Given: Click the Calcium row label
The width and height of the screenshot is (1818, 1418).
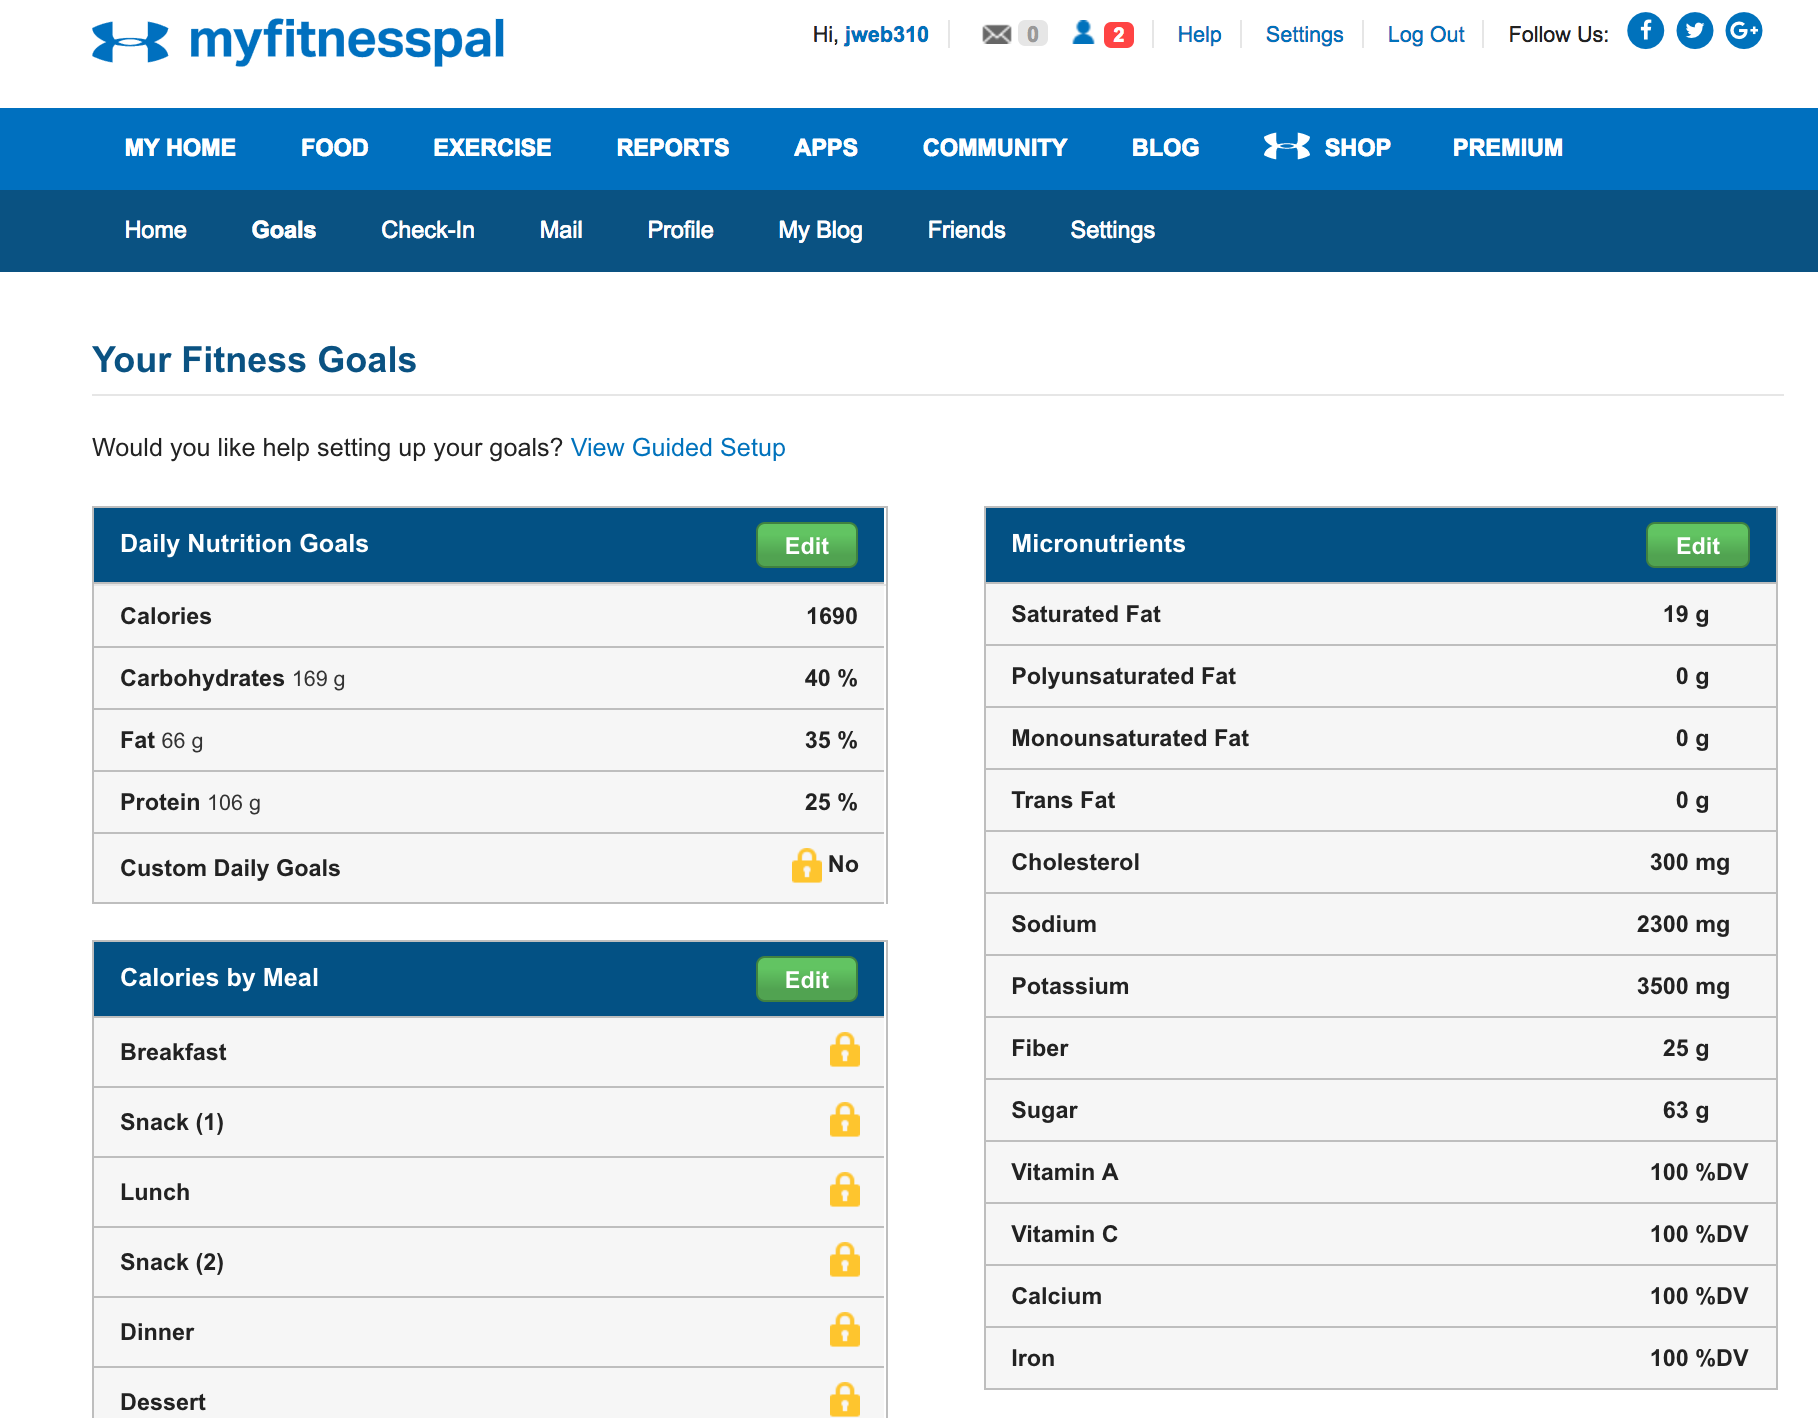Looking at the screenshot, I should pyautogui.click(x=1056, y=1296).
